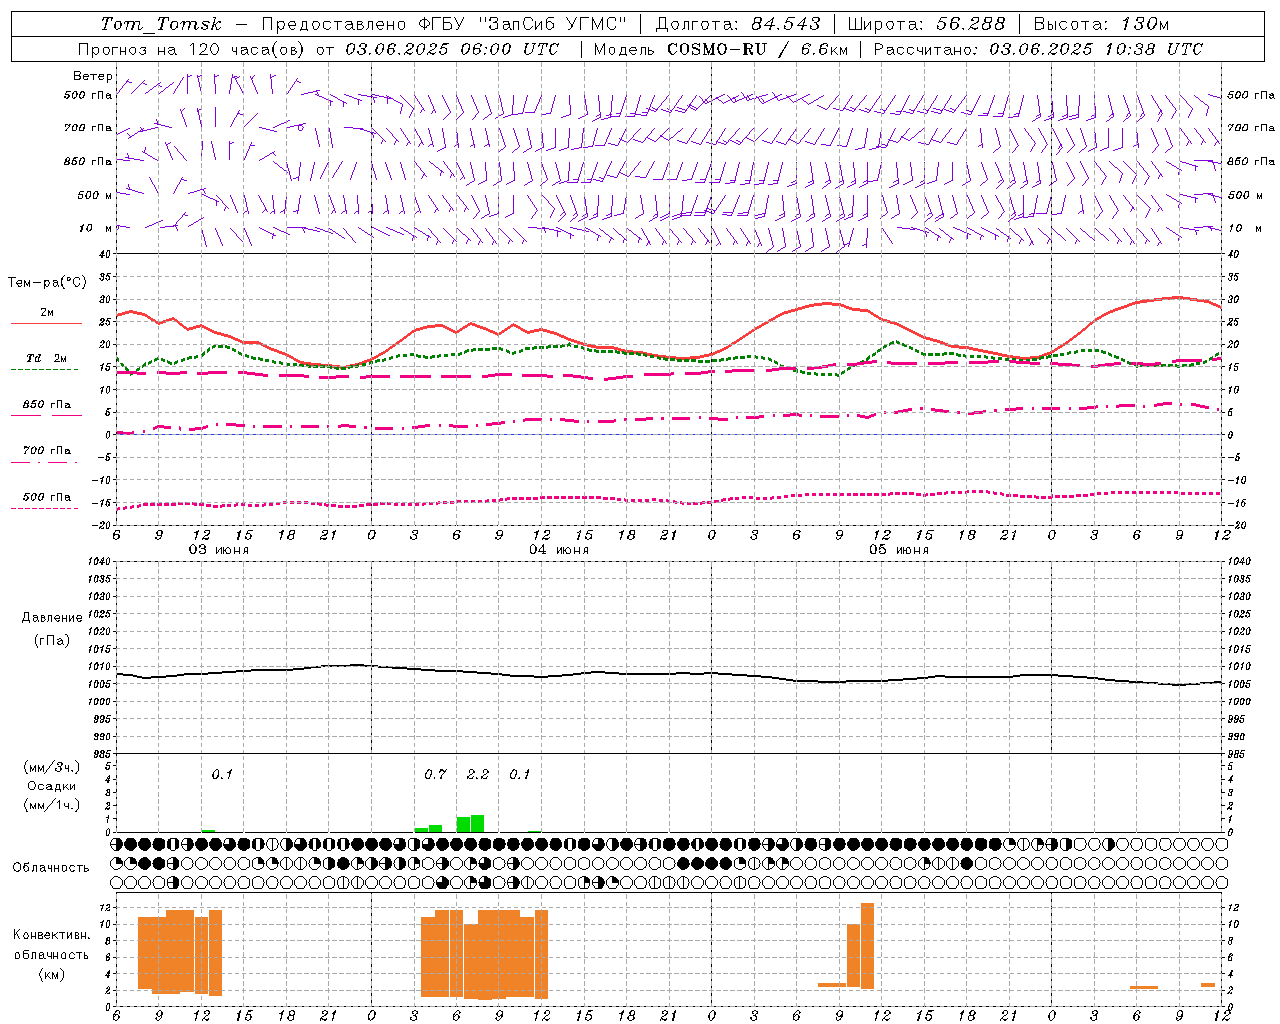Click the '05 июня' date label
This screenshot has width=1280, height=1024.
click(899, 550)
